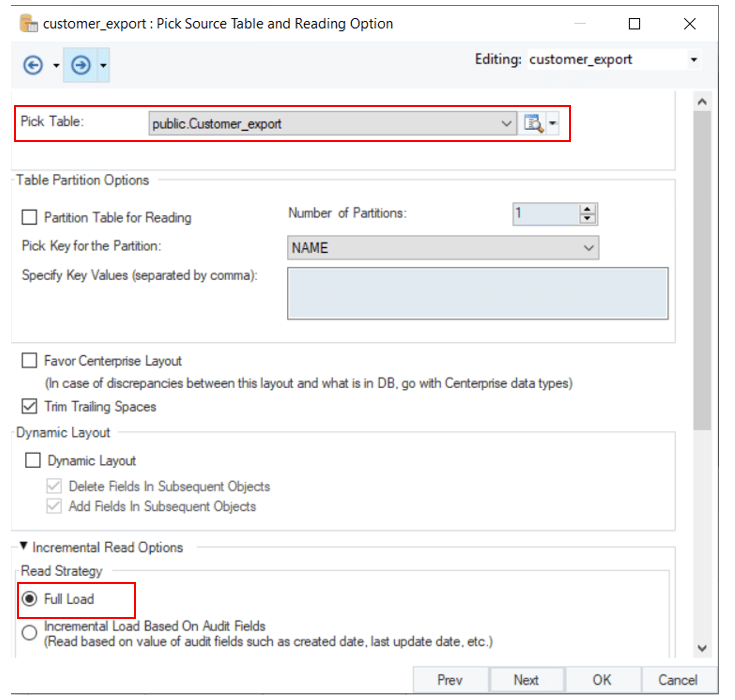The image size is (735, 700).
Task: Open the Pick Key for the Partition dropdown
Action: [443, 248]
